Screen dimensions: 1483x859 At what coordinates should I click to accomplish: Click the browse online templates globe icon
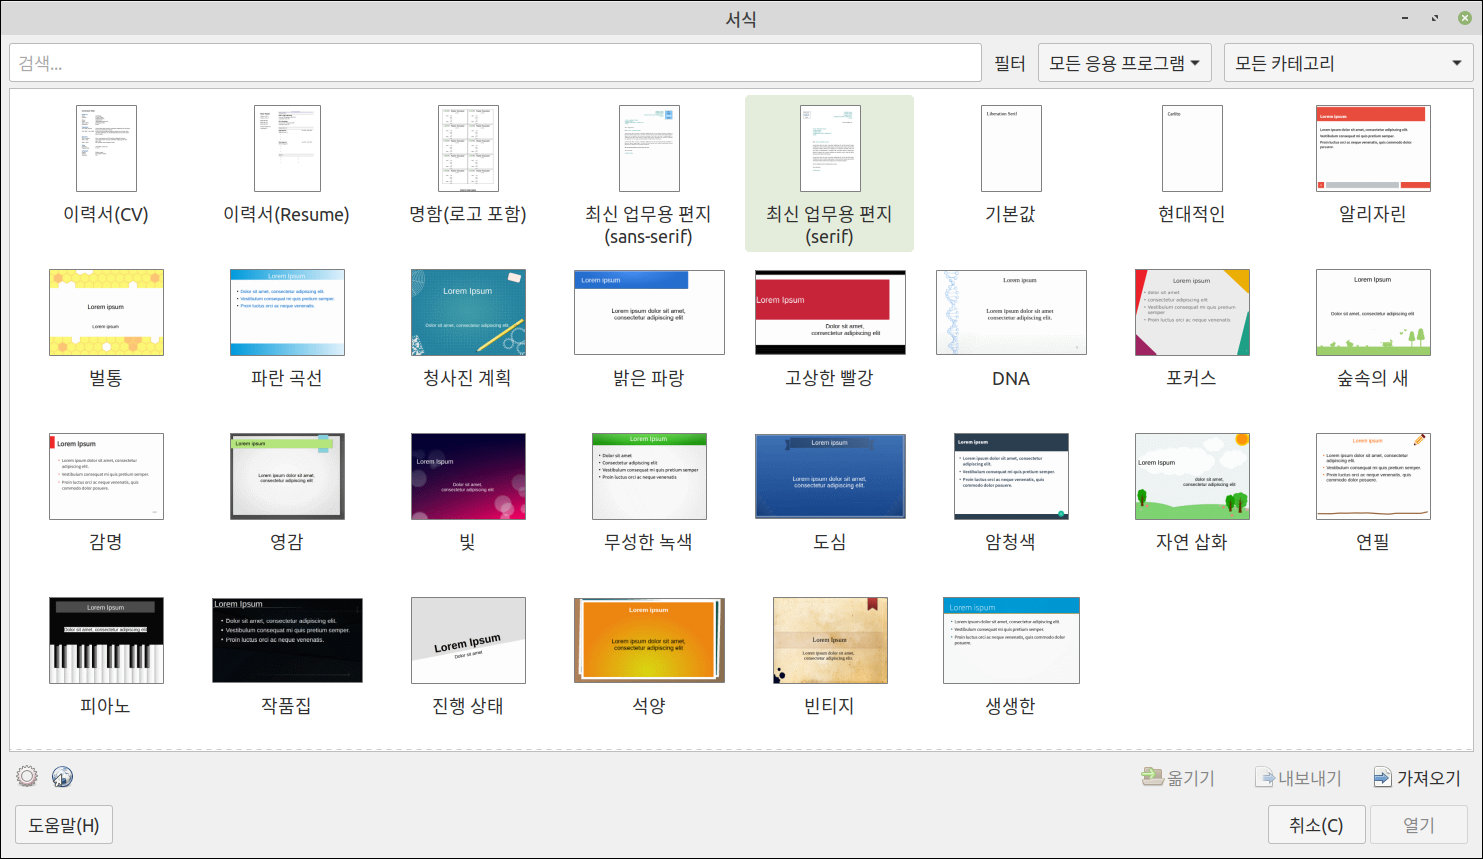[x=62, y=777]
